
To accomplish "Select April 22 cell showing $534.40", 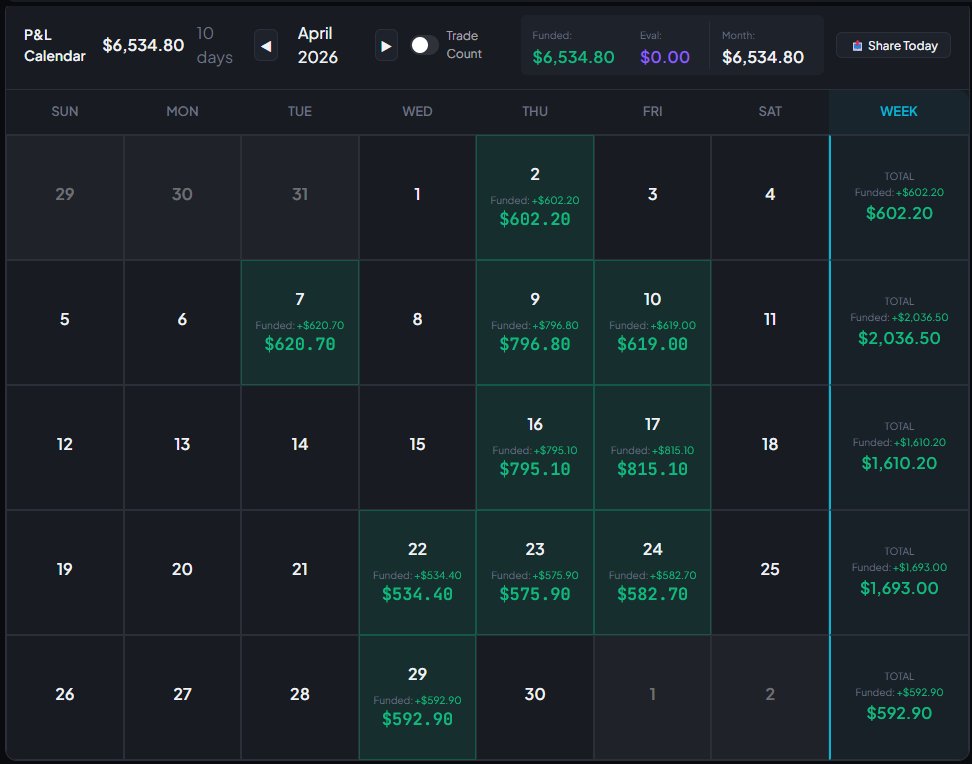I will coord(417,572).
